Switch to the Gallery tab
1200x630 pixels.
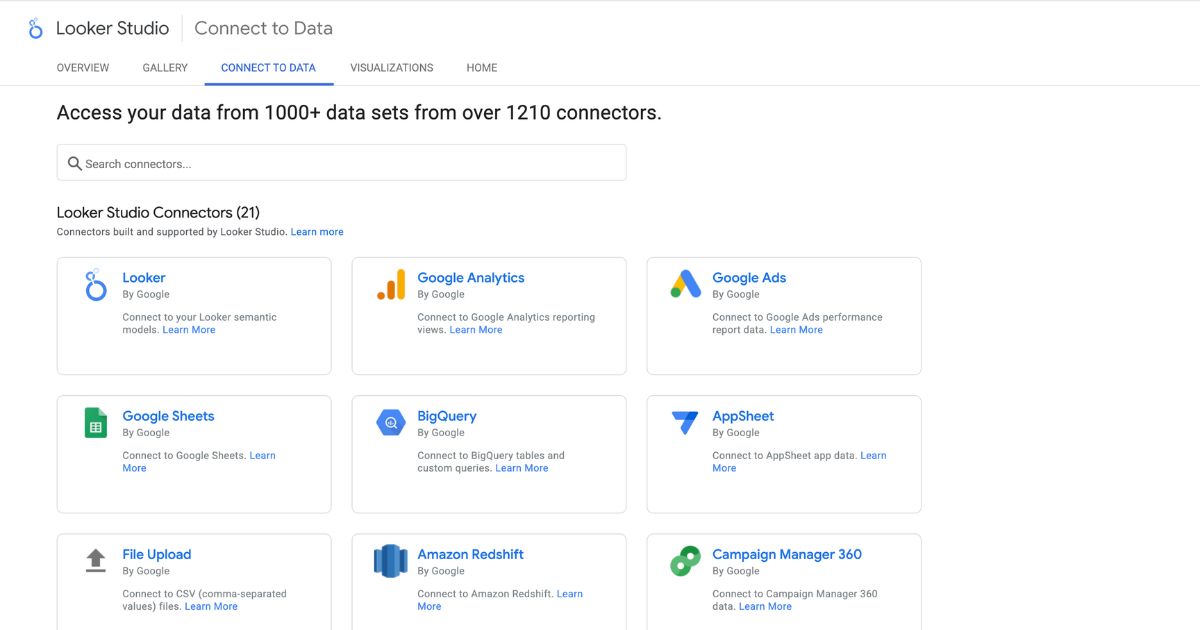[x=165, y=68]
